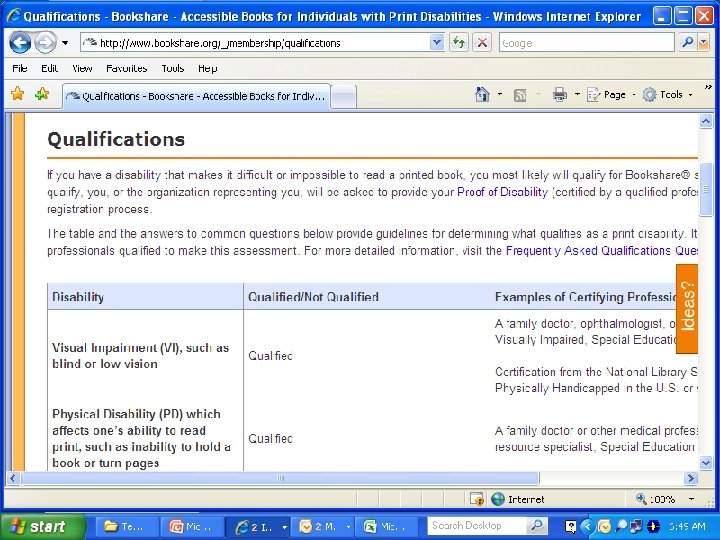Click the Windows Start button

click(41, 526)
